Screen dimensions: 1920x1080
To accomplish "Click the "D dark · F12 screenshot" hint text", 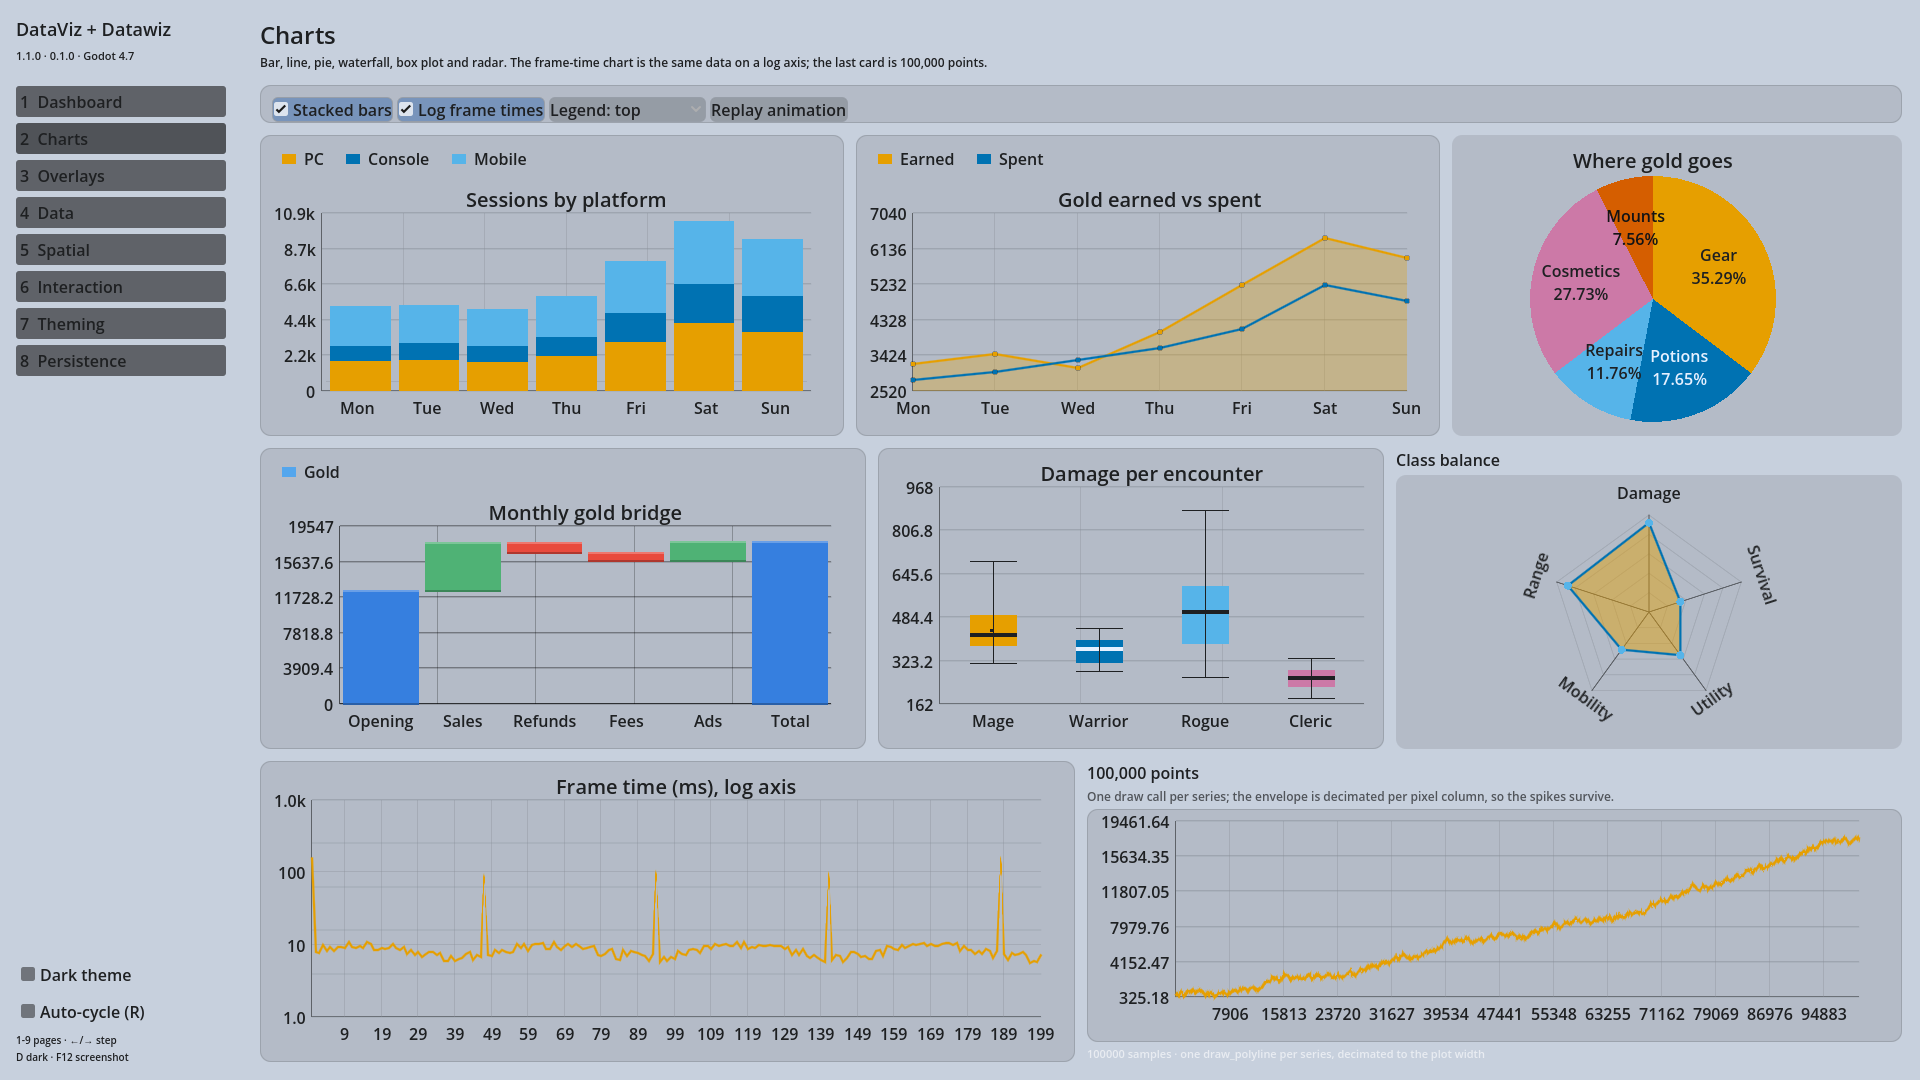I will [72, 1057].
